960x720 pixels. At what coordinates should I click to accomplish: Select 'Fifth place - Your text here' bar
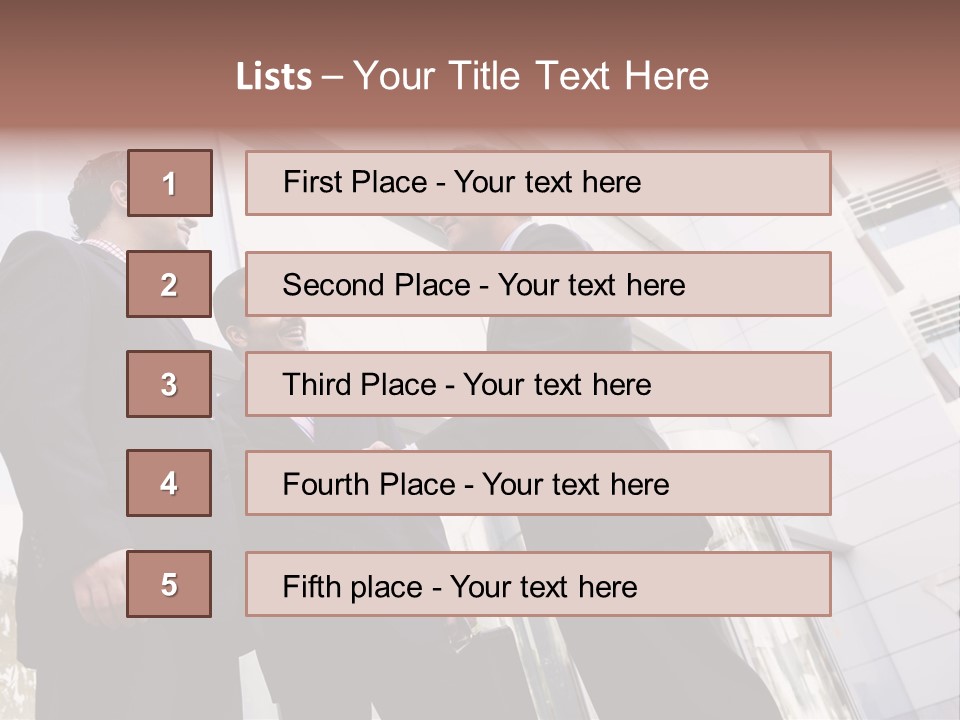[x=538, y=584]
